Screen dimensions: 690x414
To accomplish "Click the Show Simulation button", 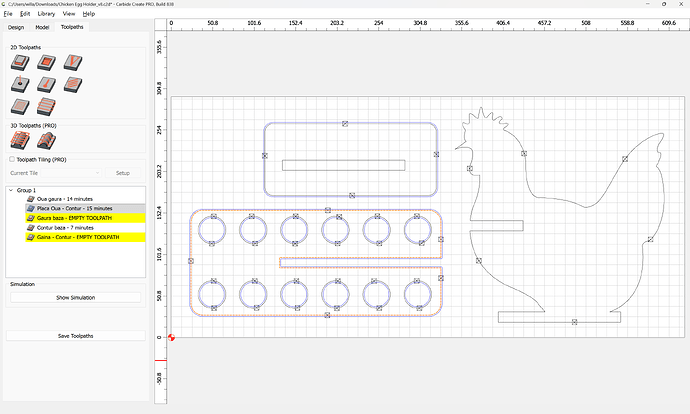I will 76,298.
